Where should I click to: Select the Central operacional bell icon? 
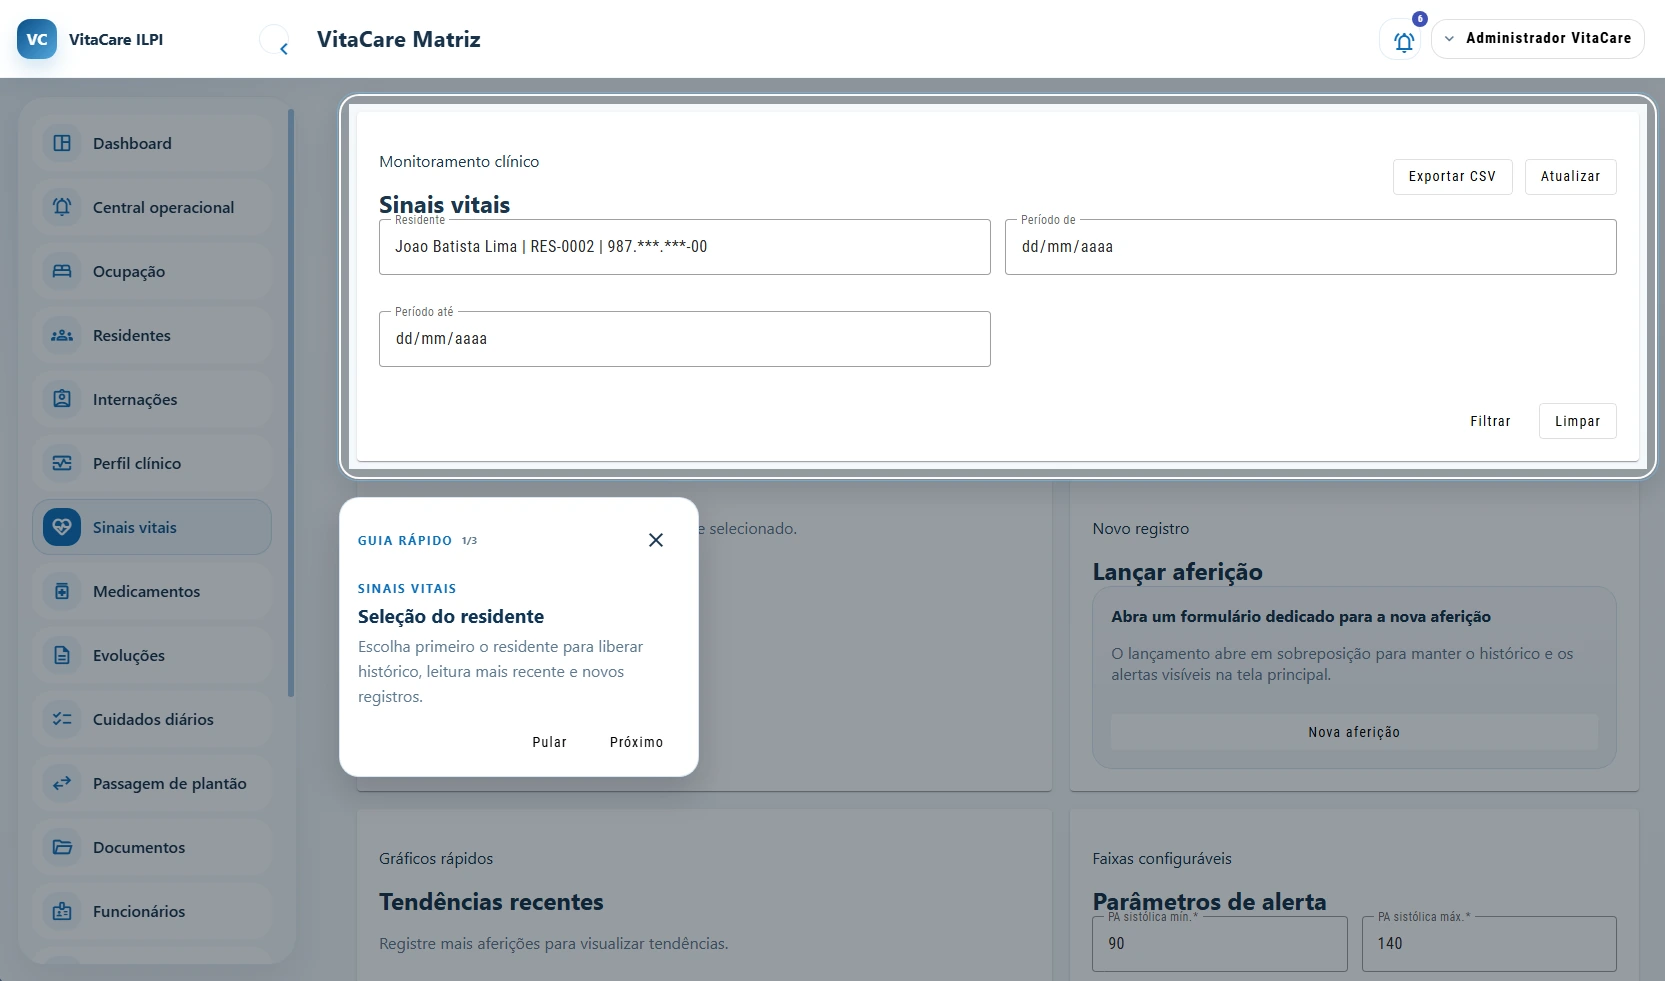[62, 207]
